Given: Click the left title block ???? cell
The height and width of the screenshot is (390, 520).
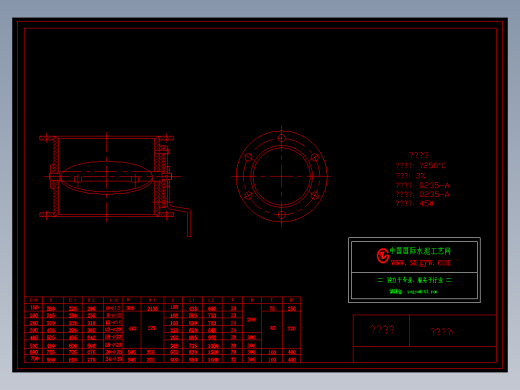Looking at the screenshot, I should pyautogui.click(x=381, y=330).
